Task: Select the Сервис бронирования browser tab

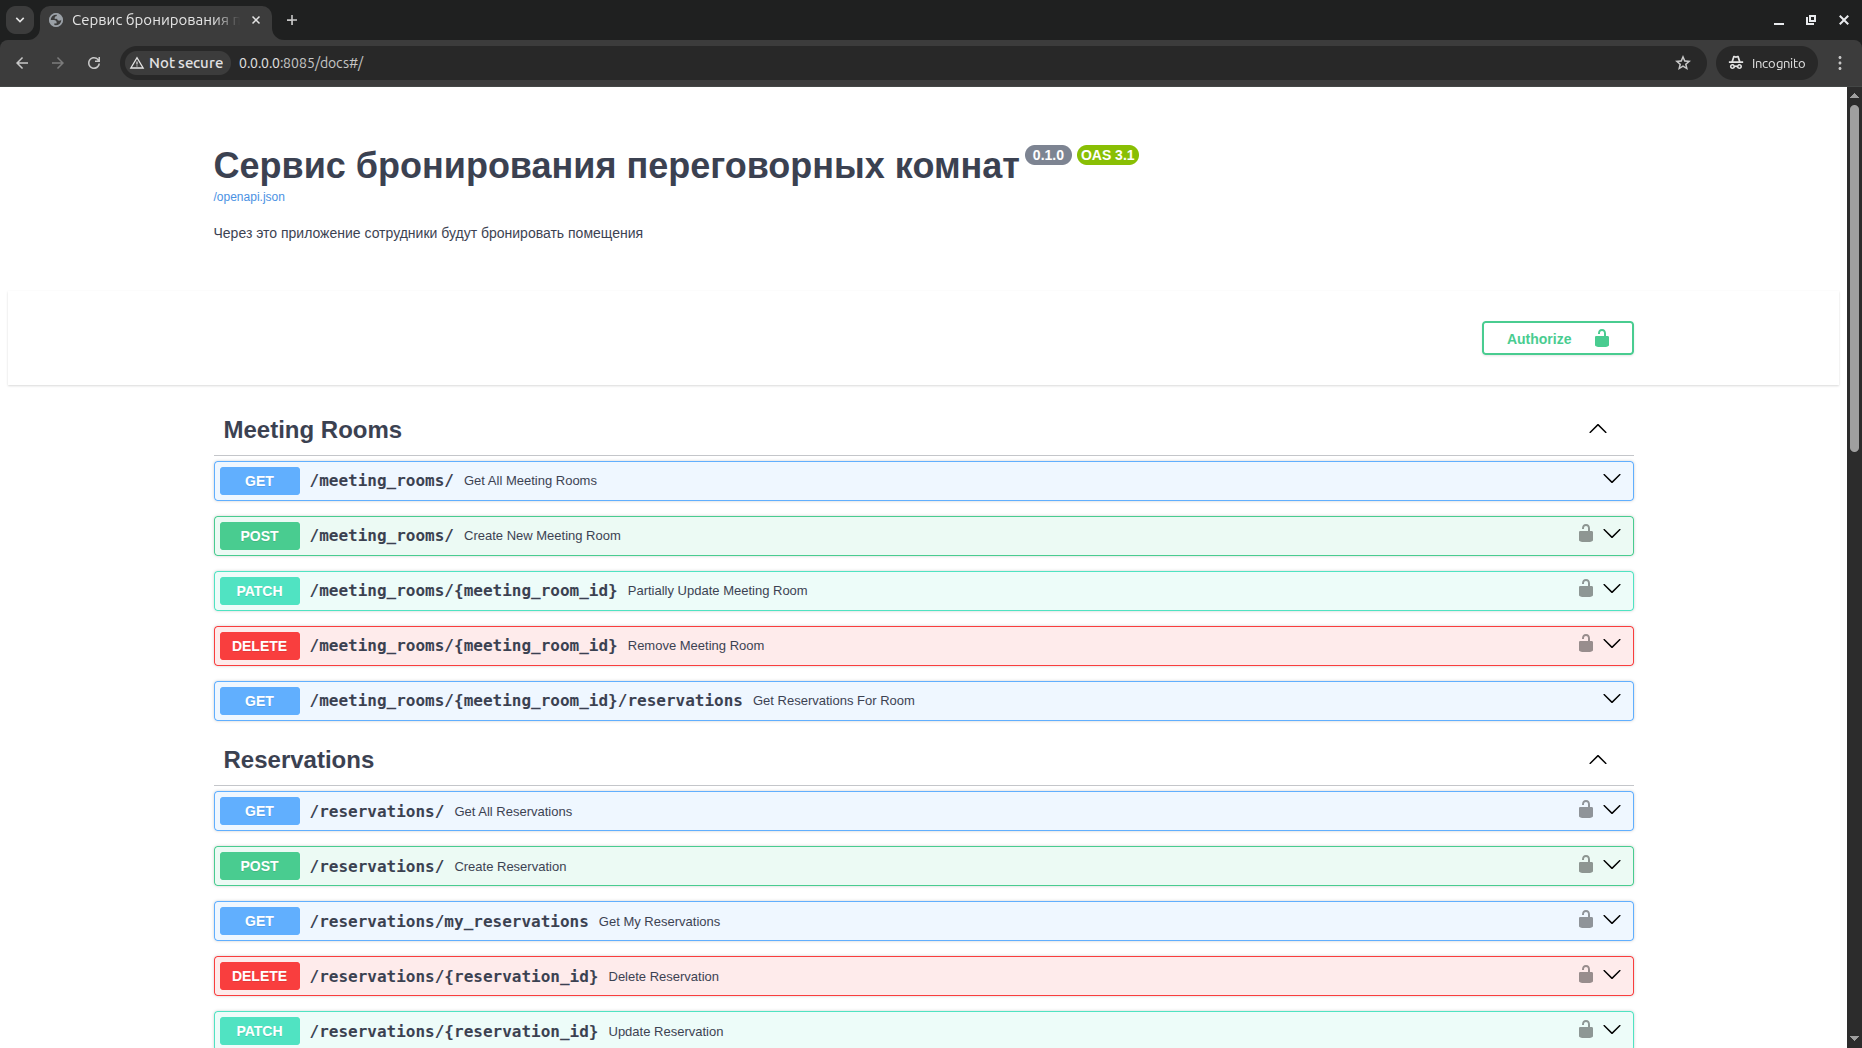Action: [150, 20]
